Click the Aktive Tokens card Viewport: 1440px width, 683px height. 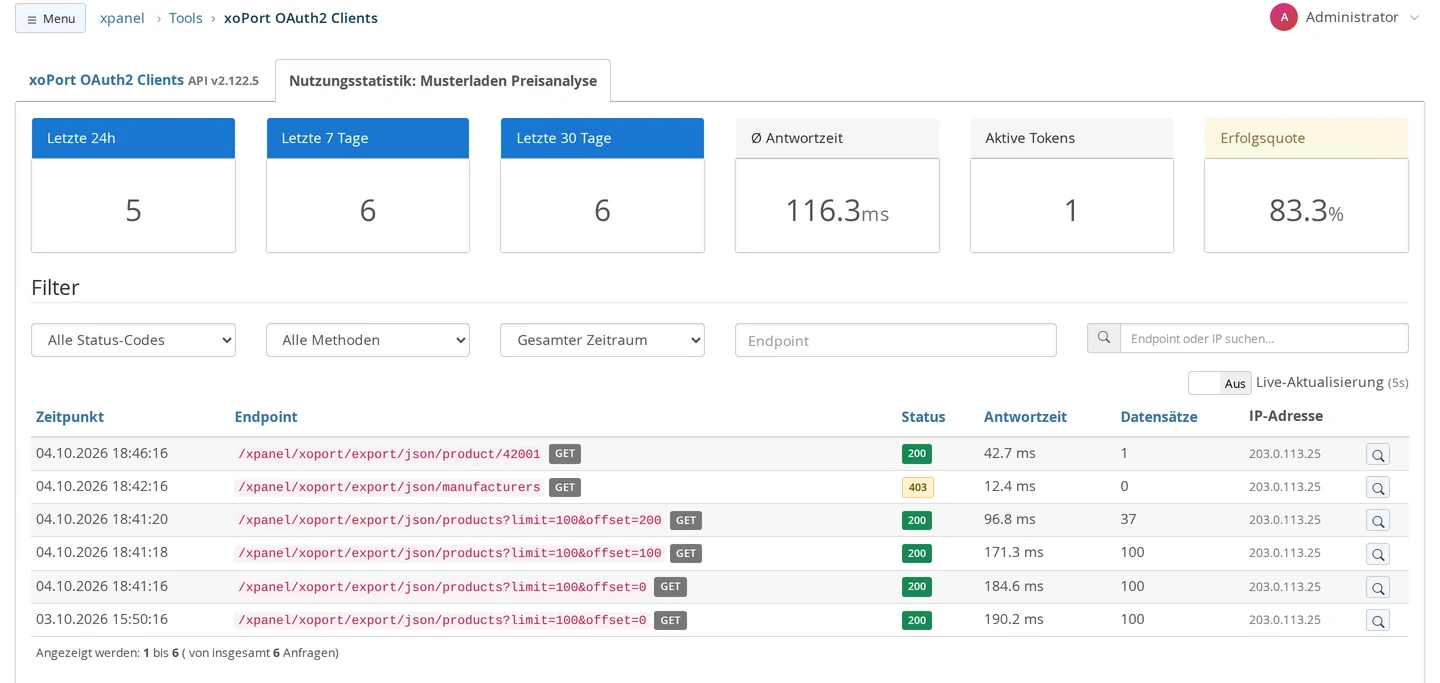click(x=1071, y=185)
